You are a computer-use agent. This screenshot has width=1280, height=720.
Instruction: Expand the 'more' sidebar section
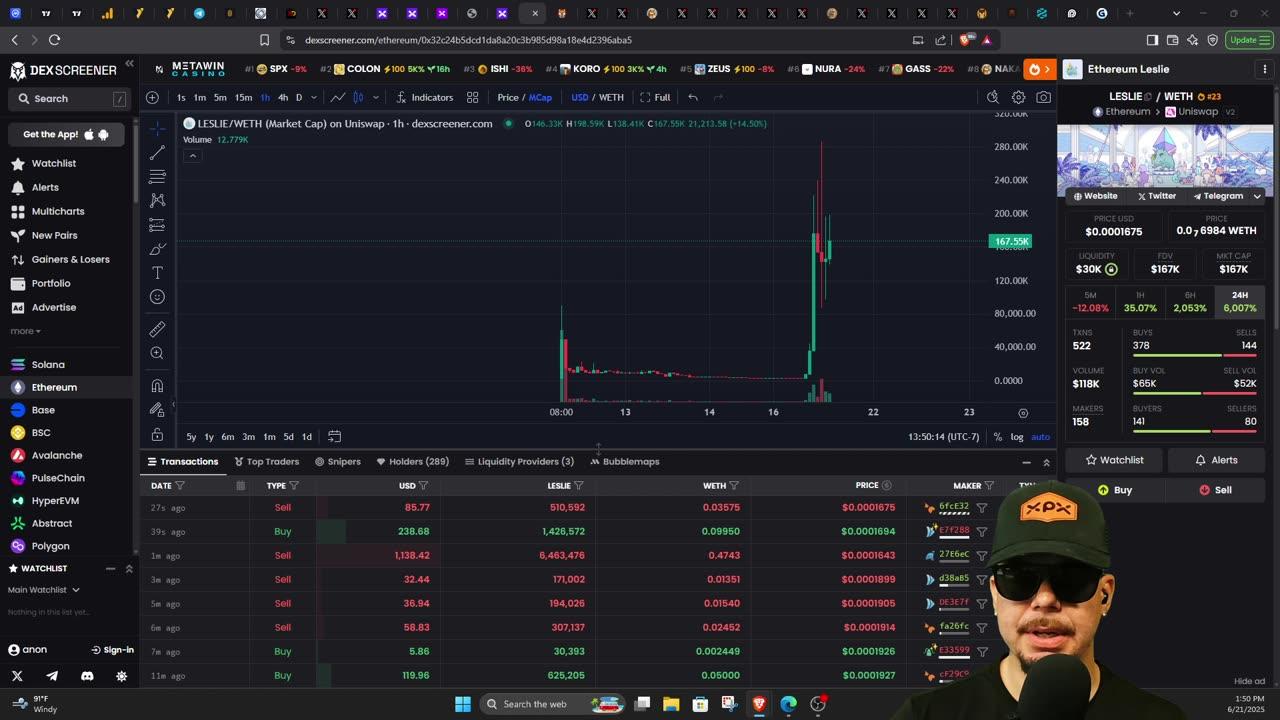[25, 331]
